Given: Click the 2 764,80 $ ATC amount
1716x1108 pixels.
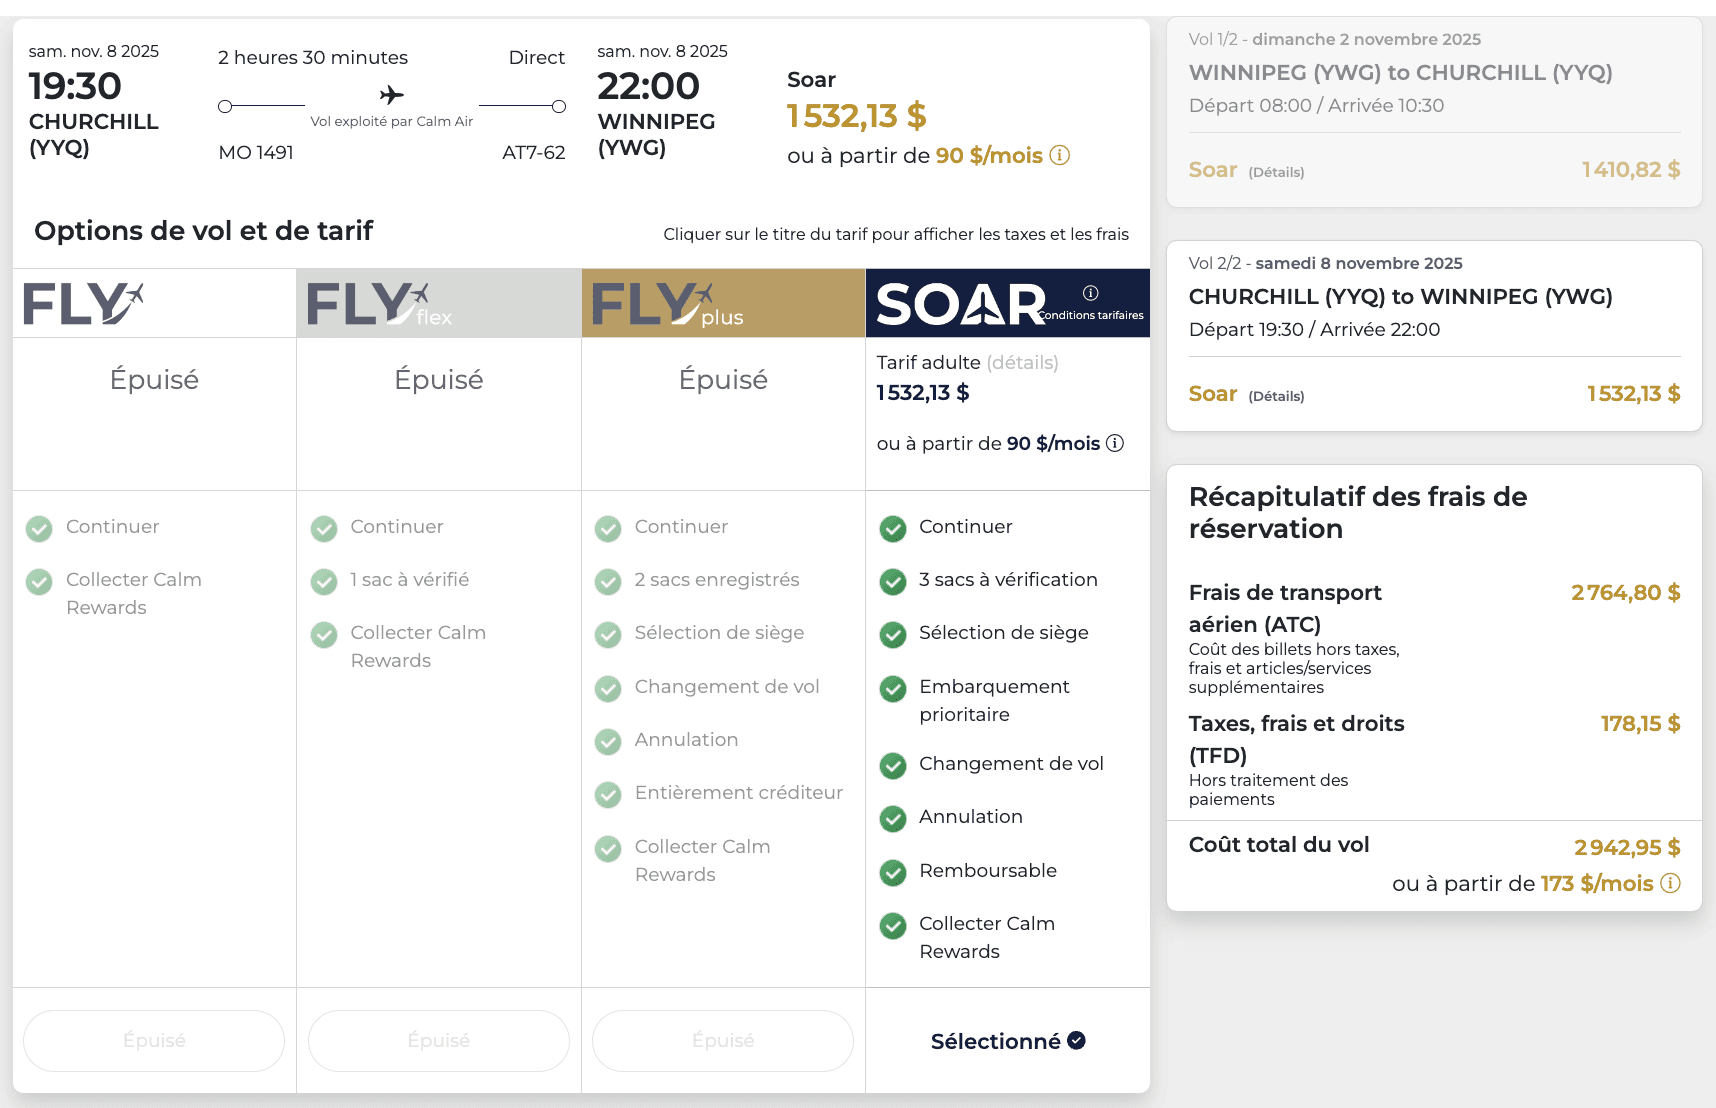Looking at the screenshot, I should (1626, 592).
